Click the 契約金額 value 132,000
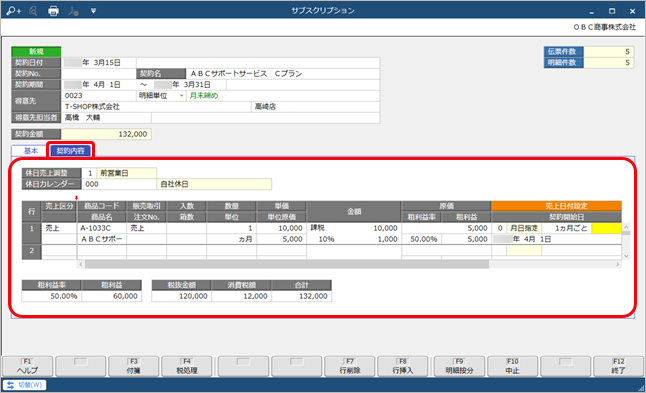 [106, 134]
